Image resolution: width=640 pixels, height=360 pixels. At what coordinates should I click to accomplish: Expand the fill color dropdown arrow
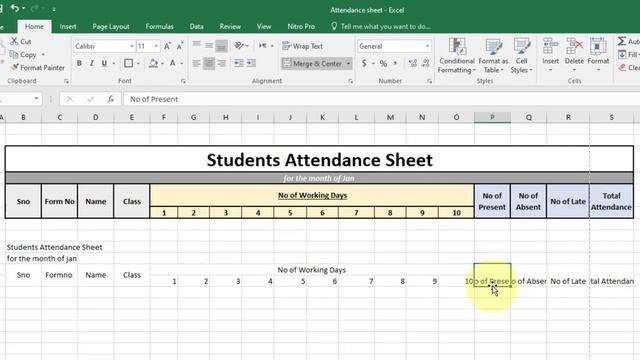[x=162, y=63]
